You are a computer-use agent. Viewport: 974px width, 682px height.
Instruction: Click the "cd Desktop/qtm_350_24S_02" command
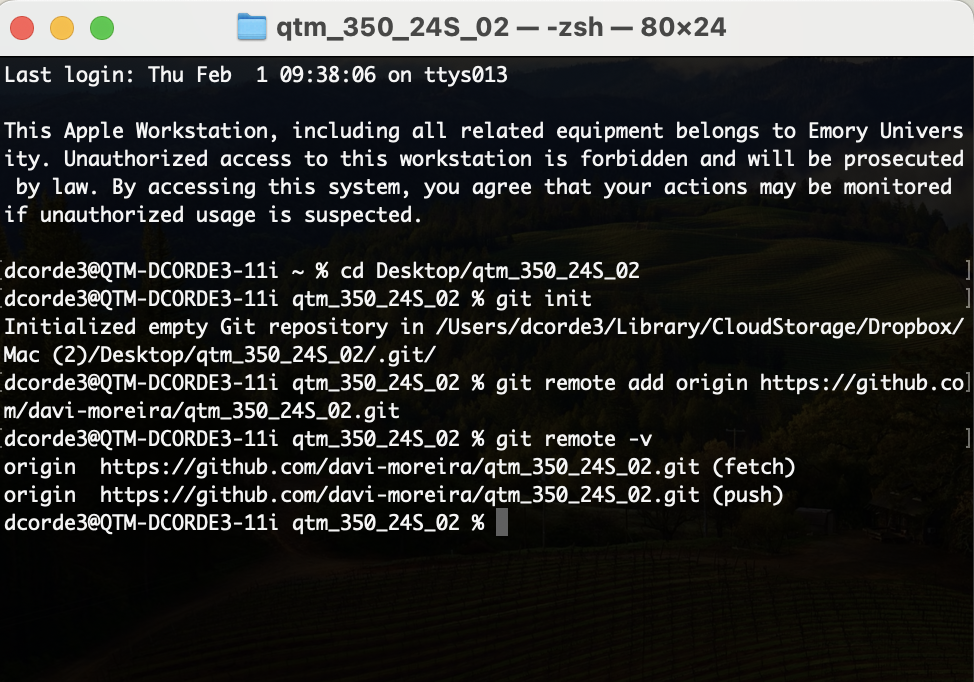(x=490, y=271)
